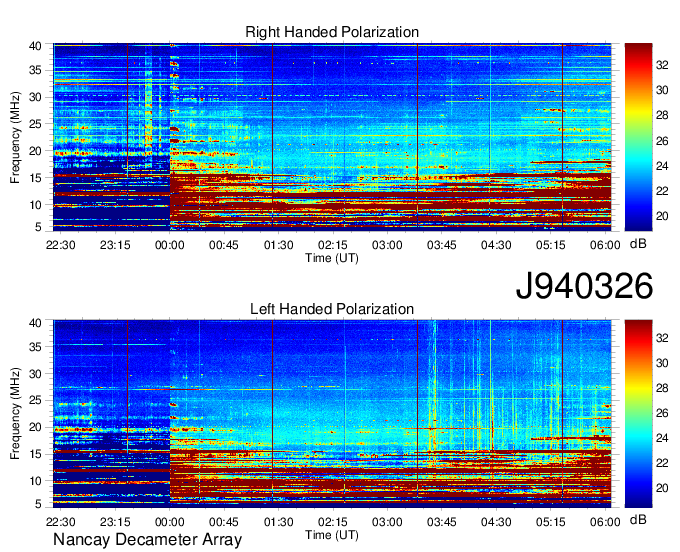Click the dB unit beside Left Handed colorbar
680x552 pixels.
(x=638, y=519)
